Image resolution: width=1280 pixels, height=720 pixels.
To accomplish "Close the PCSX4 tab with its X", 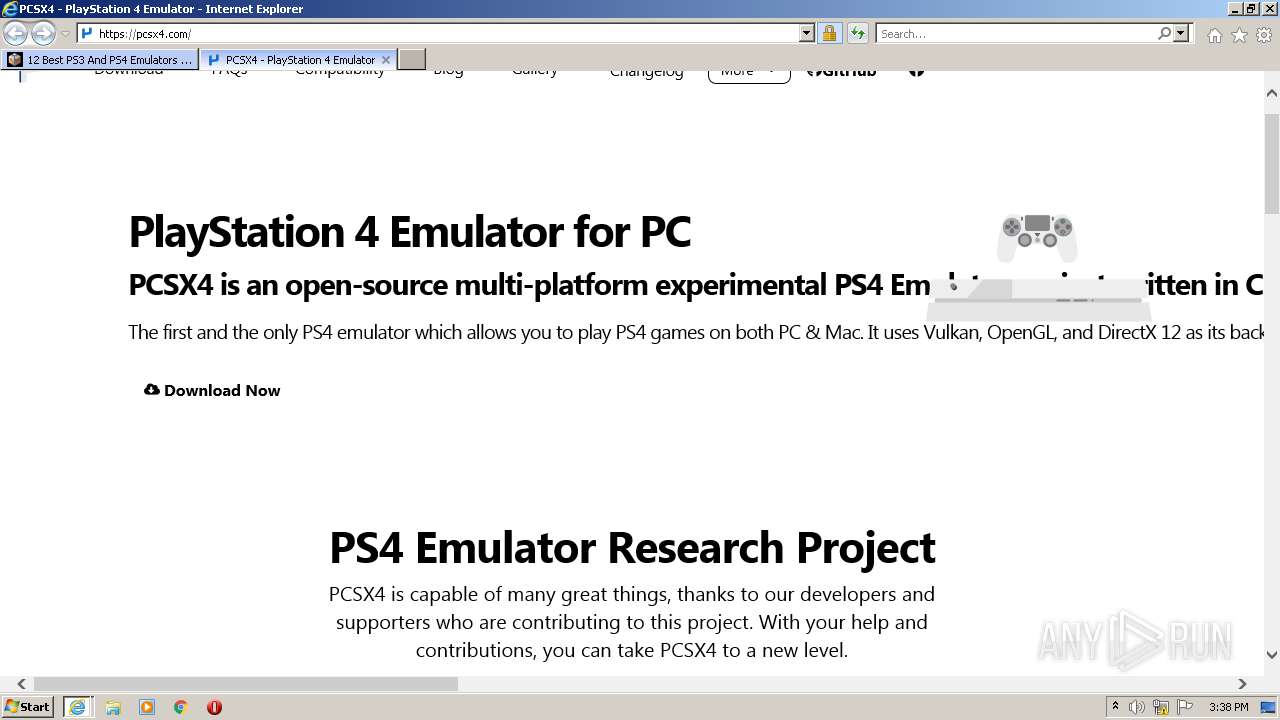I will (x=386, y=60).
